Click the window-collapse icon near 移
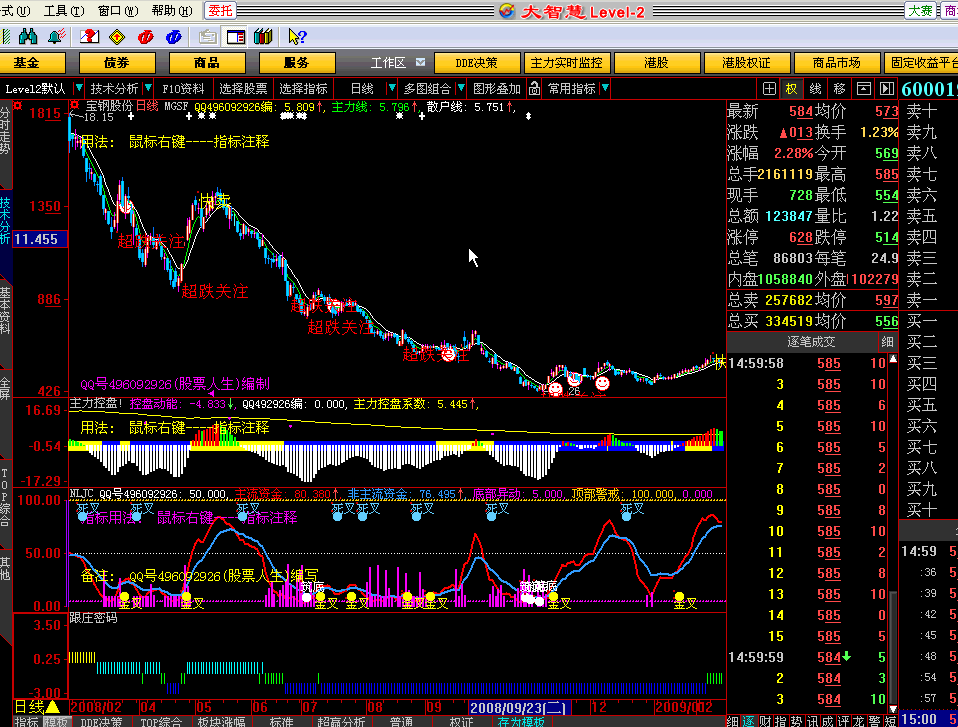 pos(863,89)
